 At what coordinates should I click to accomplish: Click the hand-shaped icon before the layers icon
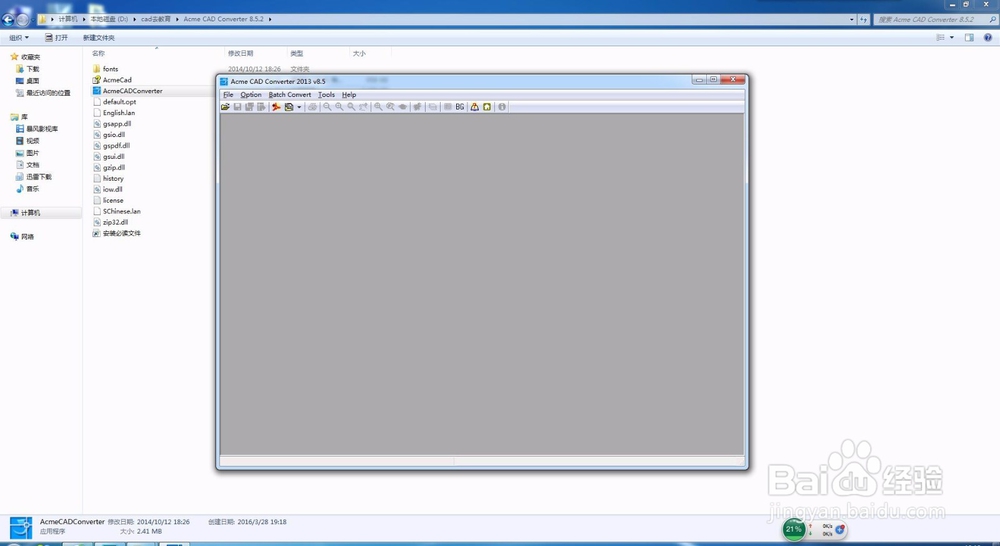(x=402, y=107)
